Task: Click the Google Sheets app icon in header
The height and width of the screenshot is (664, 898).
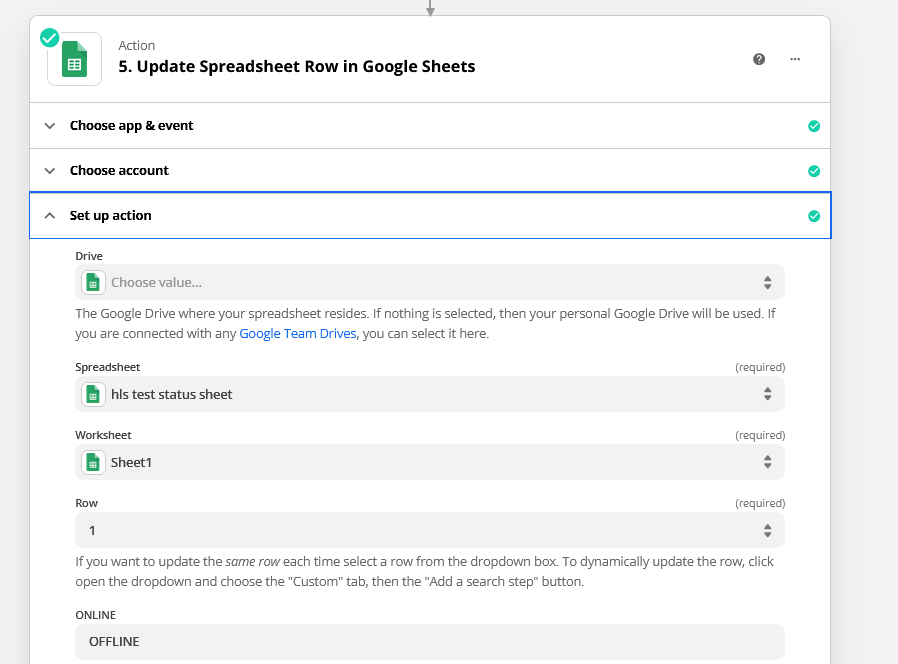Action: click(x=75, y=60)
